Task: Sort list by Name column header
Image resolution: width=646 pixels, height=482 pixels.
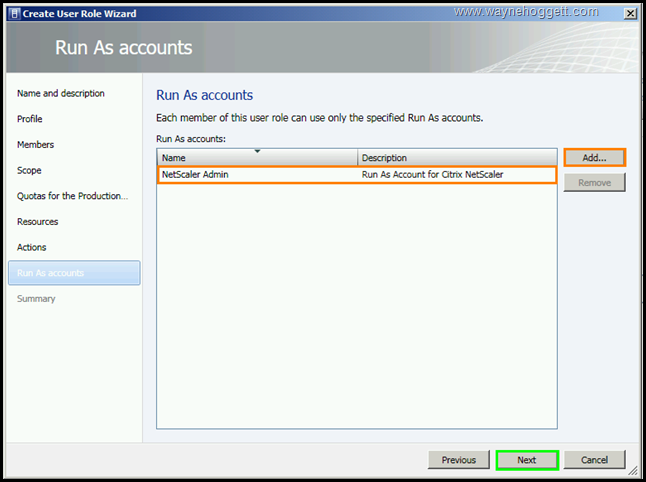Action: click(x=257, y=158)
